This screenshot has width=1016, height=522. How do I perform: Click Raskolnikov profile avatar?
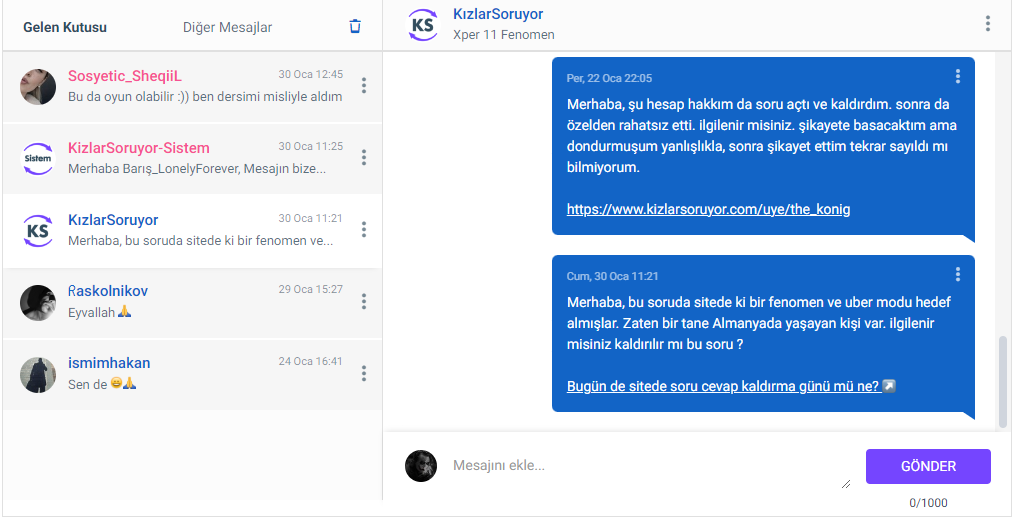coord(38,302)
